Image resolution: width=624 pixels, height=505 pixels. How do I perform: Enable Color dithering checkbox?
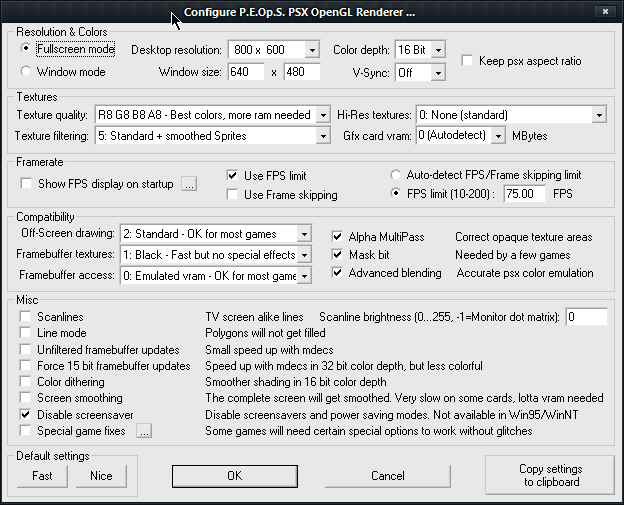coord(25,382)
